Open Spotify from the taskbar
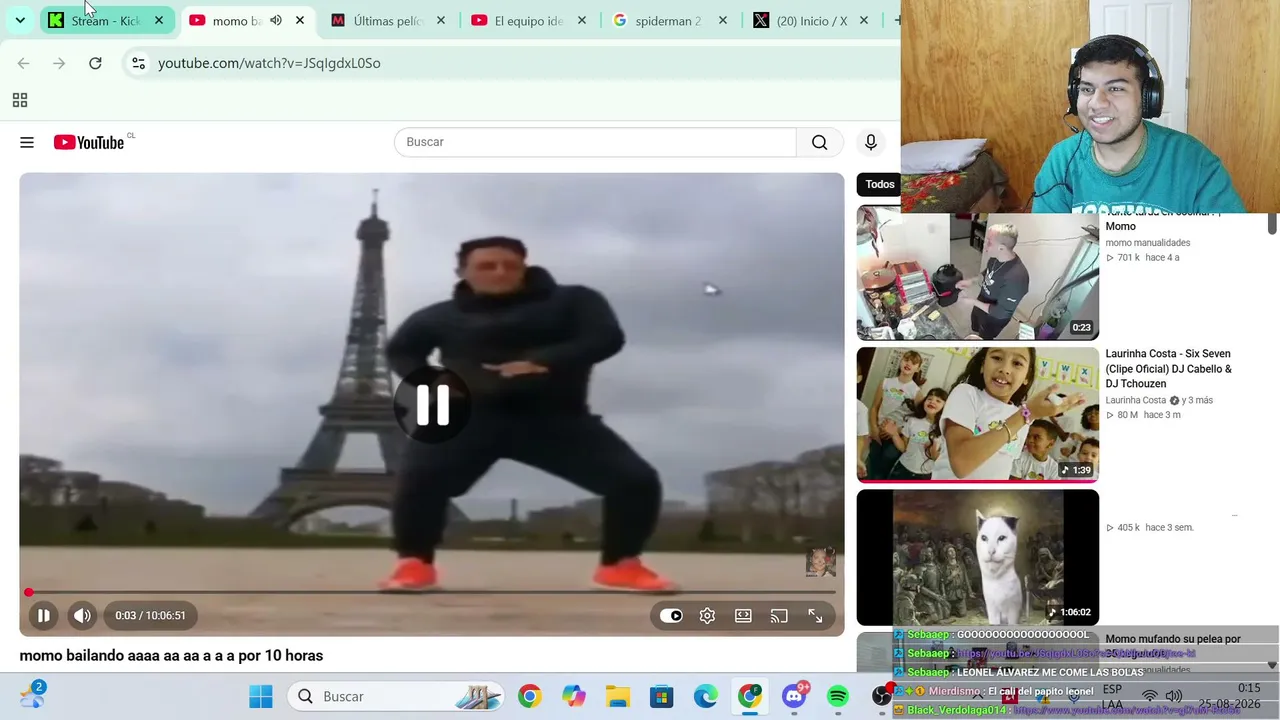Viewport: 1280px width, 720px height. (838, 696)
